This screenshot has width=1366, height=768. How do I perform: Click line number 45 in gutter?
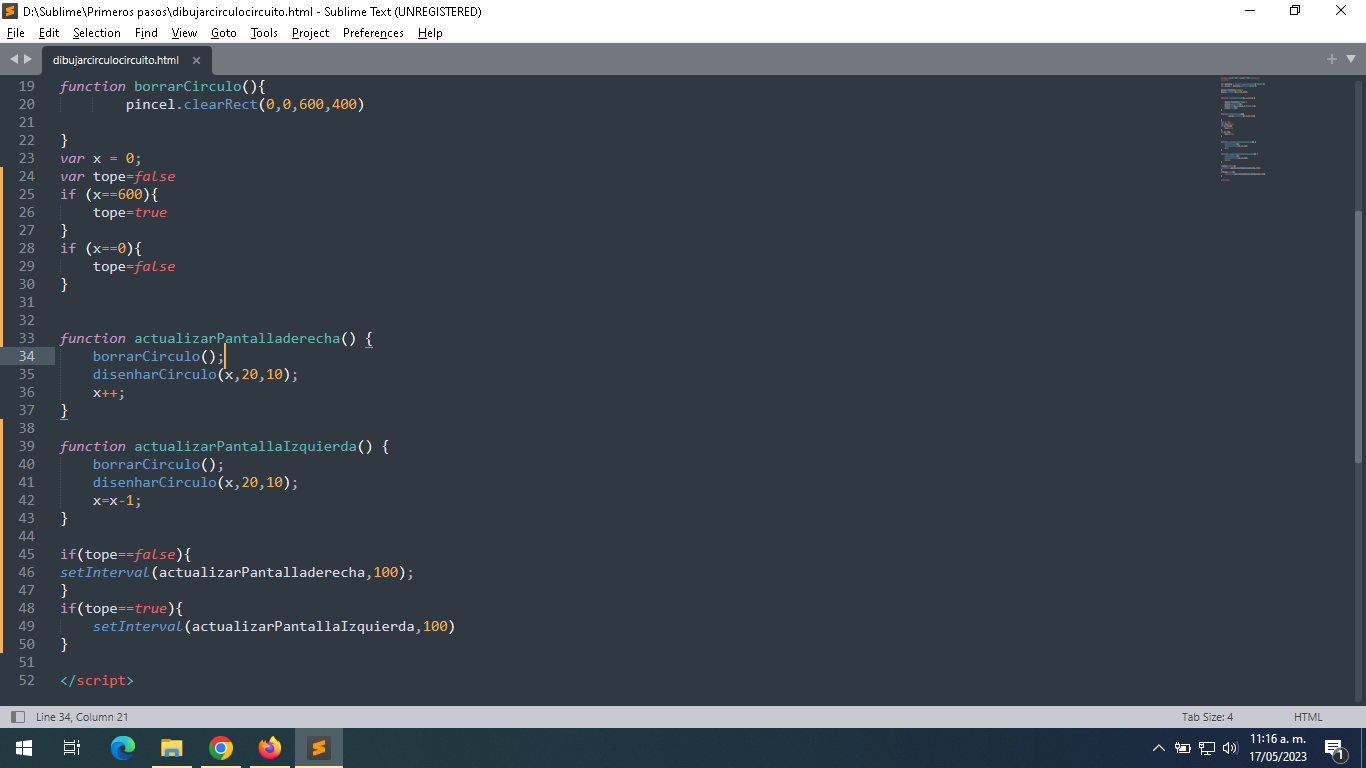[26, 554]
